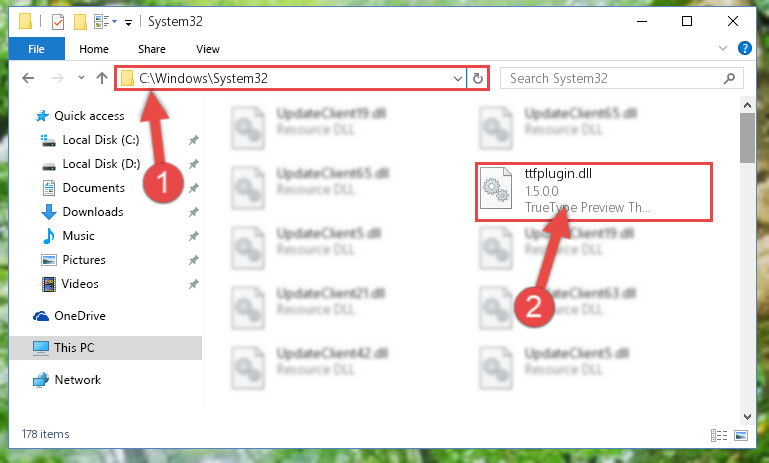This screenshot has width=769, height=463.
Task: Switch to details view layout
Action: [x=719, y=435]
